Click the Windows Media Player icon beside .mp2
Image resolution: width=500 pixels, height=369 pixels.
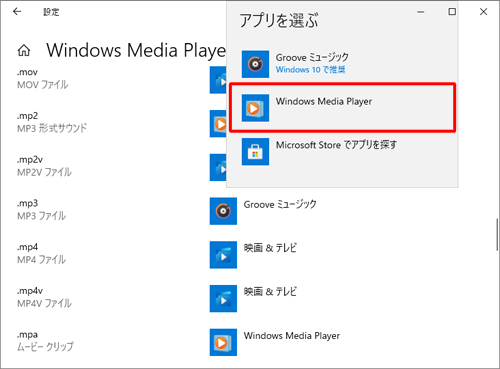[218, 124]
